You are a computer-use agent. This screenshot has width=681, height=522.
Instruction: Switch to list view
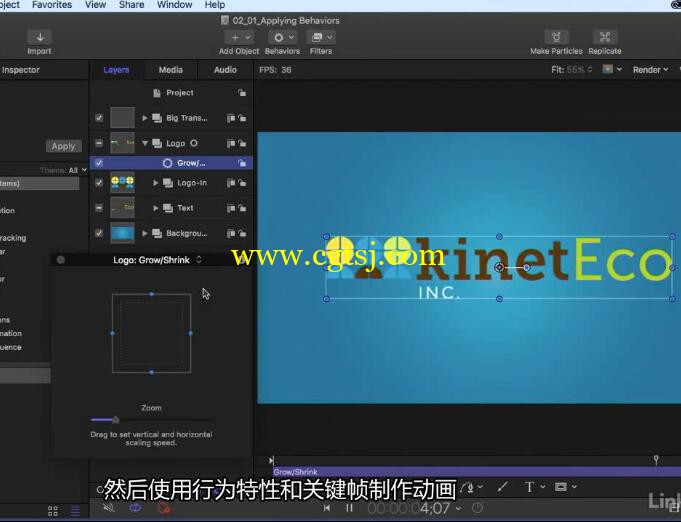pos(76,511)
